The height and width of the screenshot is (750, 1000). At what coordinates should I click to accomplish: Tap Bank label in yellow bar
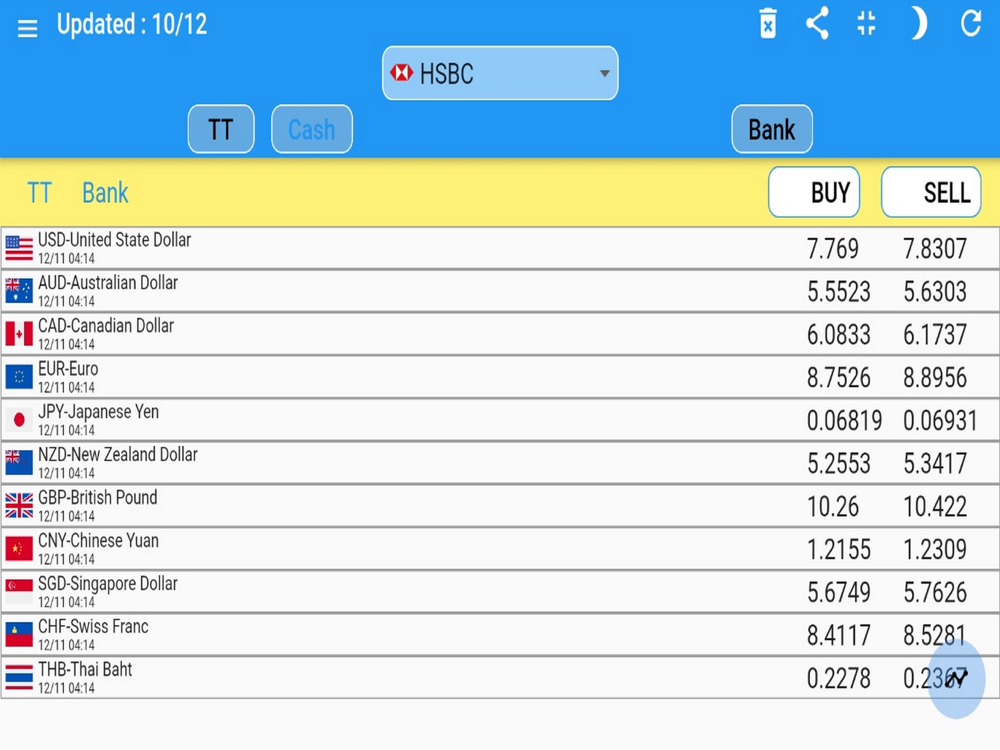click(105, 193)
